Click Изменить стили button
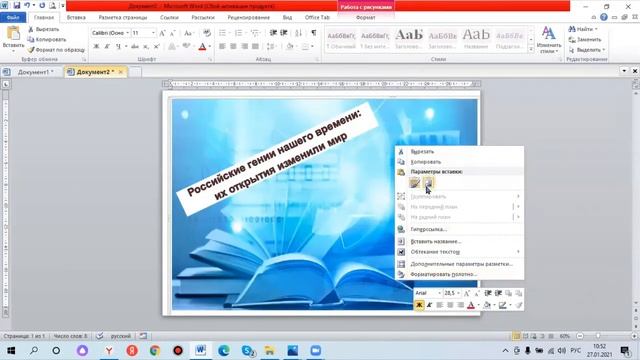640x360 pixels. click(x=549, y=40)
